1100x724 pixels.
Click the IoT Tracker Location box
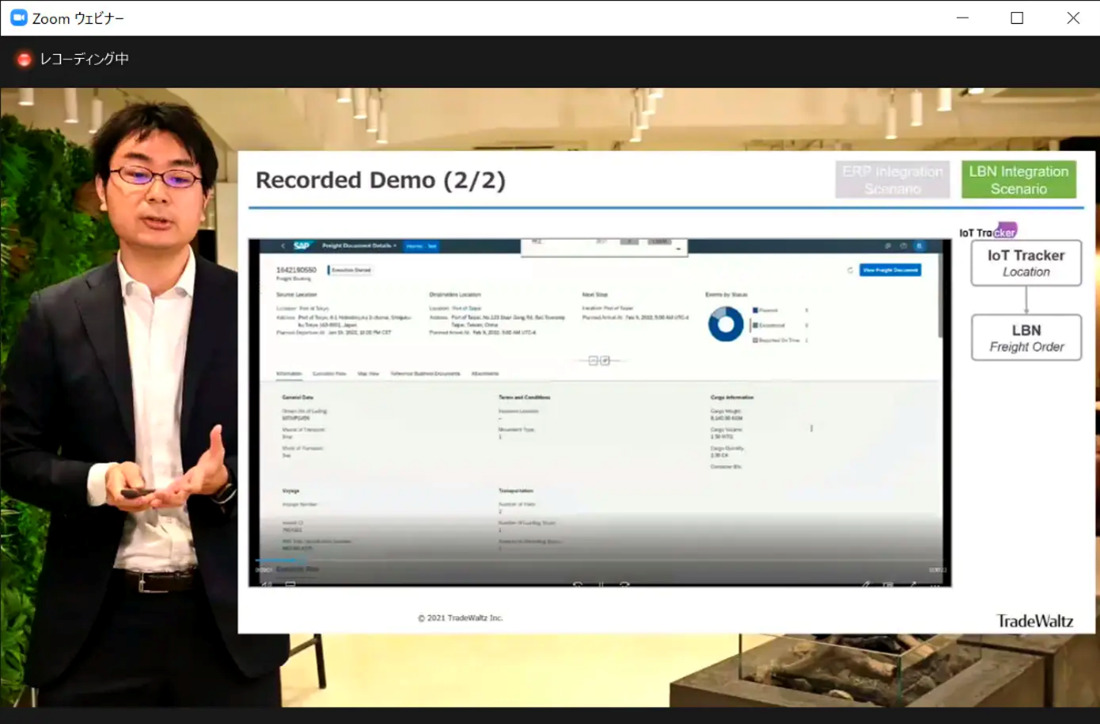1026,263
